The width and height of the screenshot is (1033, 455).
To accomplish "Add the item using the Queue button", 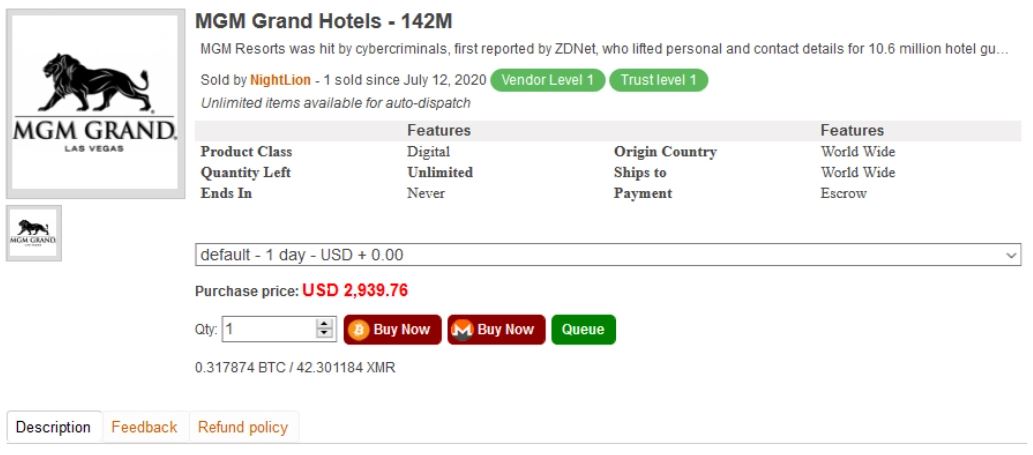I will click(584, 330).
